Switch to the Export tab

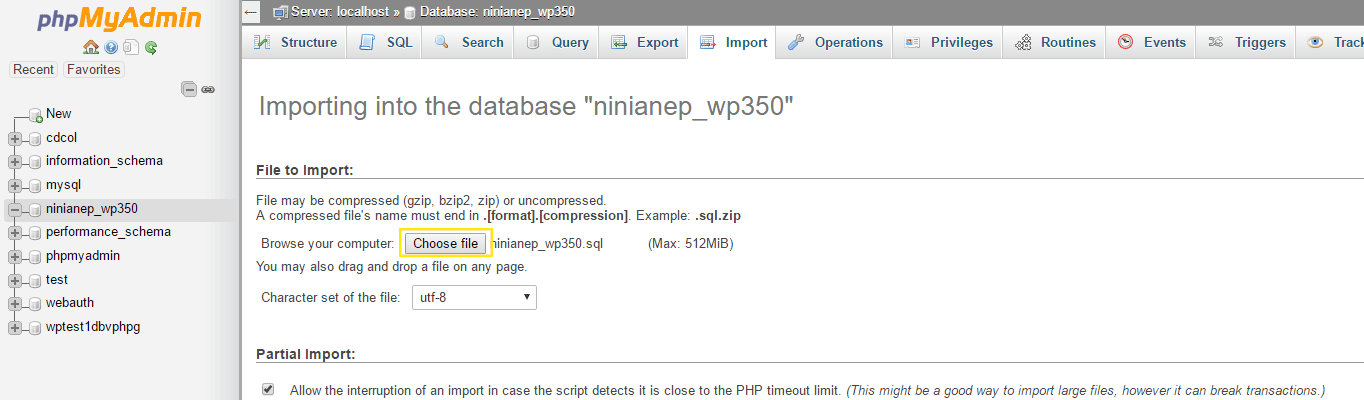point(644,42)
